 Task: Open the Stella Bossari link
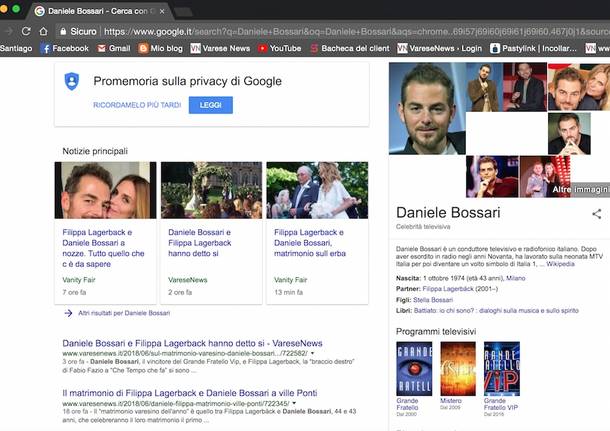(x=433, y=300)
